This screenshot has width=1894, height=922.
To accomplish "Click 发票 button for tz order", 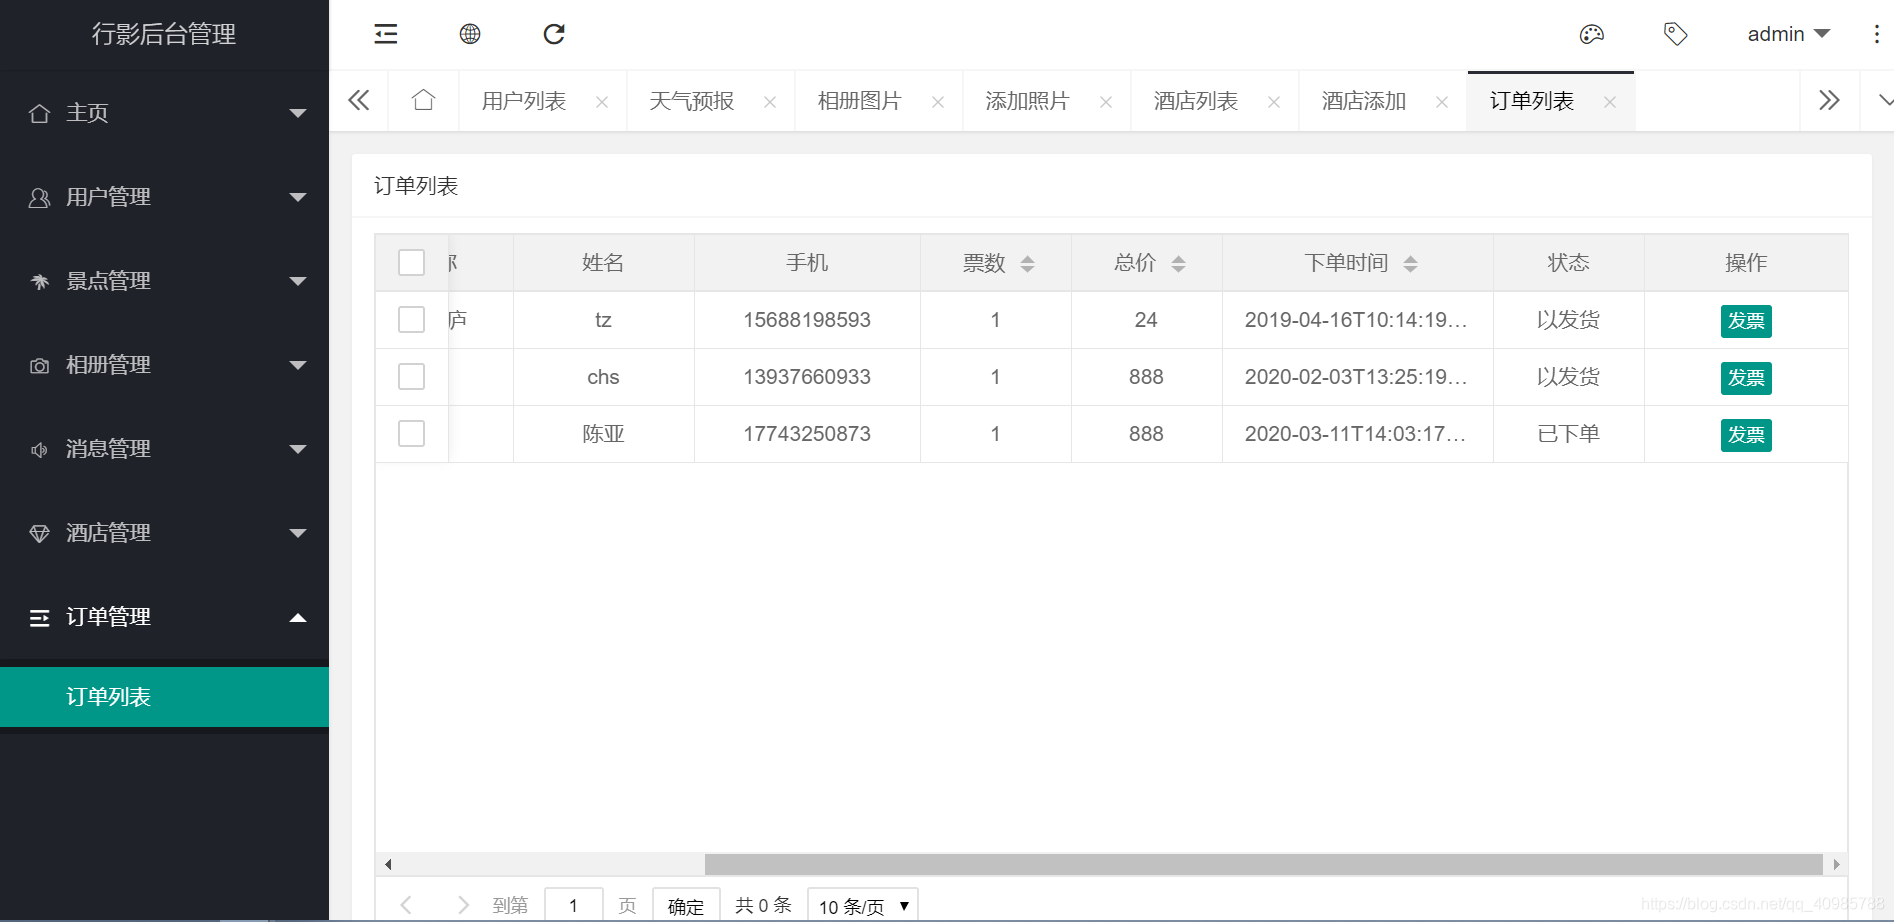I will pos(1746,321).
